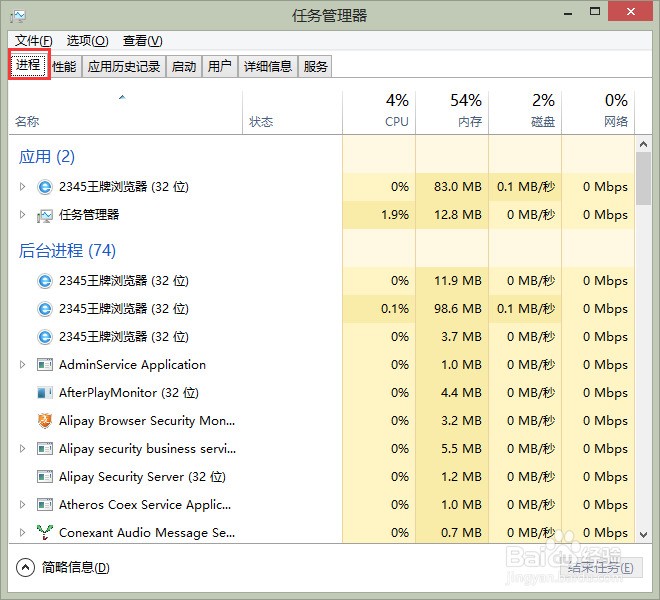660x600 pixels.
Task: Minimize the Task Manager window
Action: pos(568,13)
